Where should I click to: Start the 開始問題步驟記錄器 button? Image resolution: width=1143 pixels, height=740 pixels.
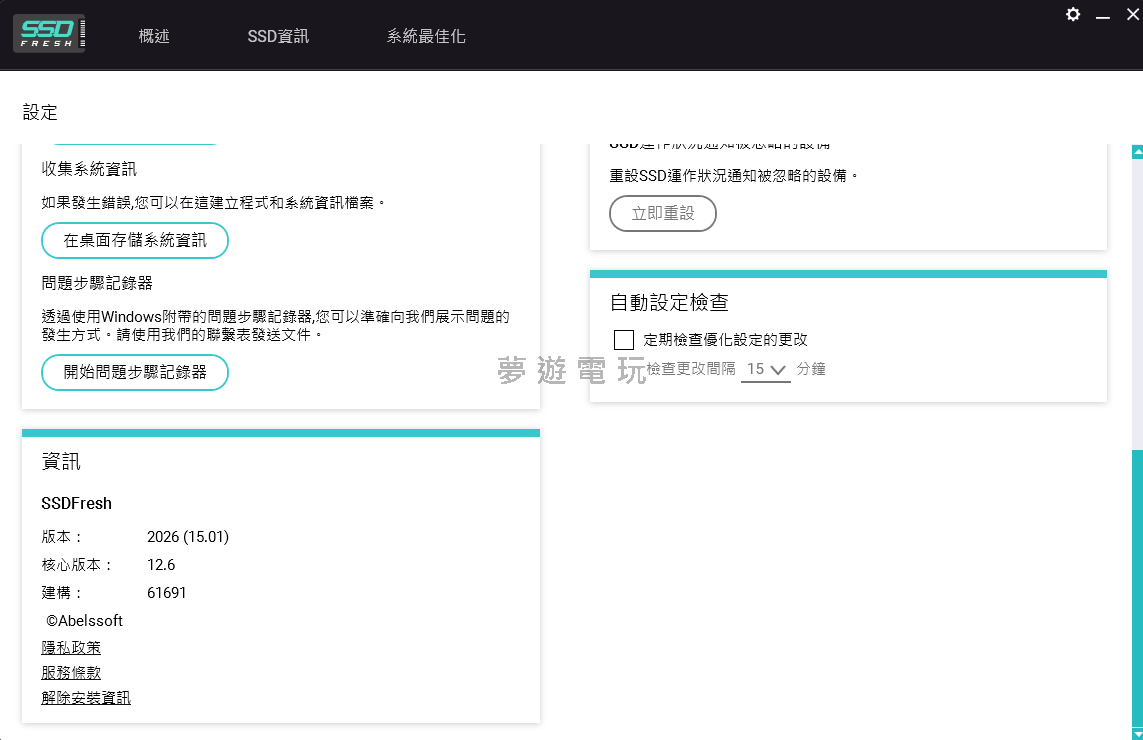coord(135,372)
